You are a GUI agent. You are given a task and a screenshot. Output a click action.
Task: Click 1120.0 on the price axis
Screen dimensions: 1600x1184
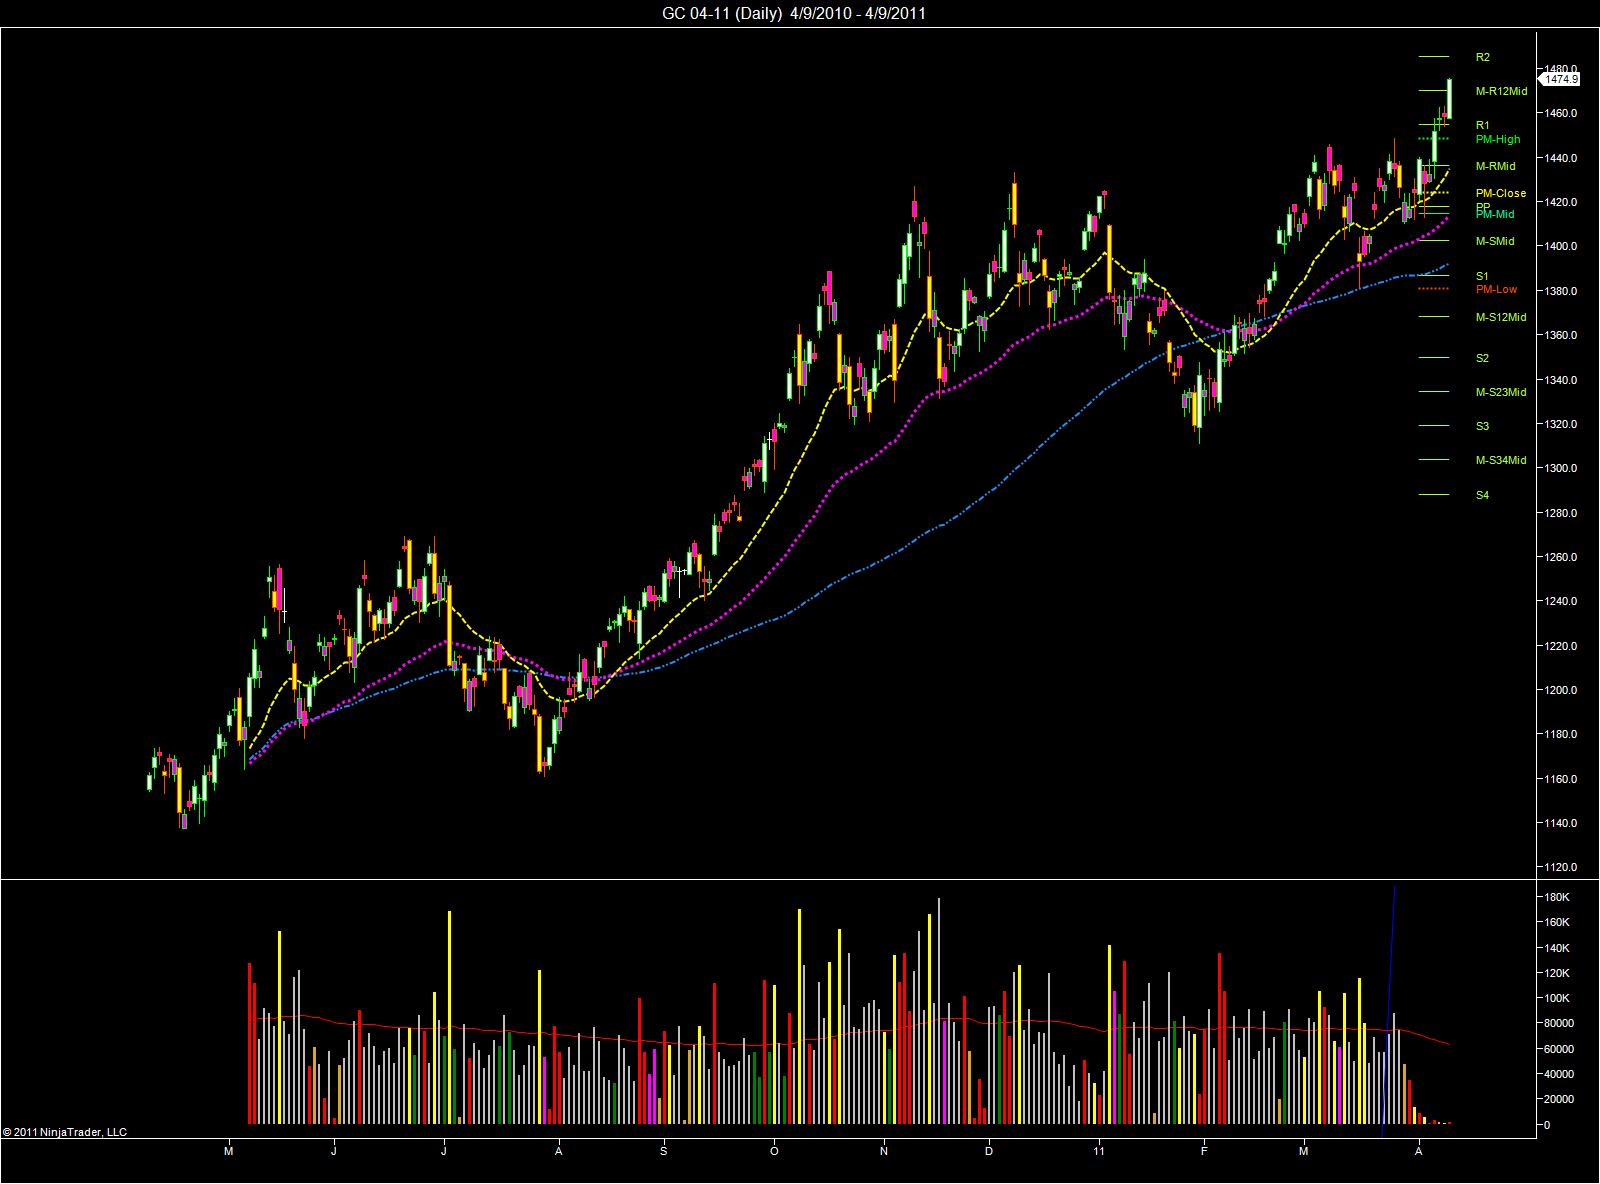point(1561,867)
